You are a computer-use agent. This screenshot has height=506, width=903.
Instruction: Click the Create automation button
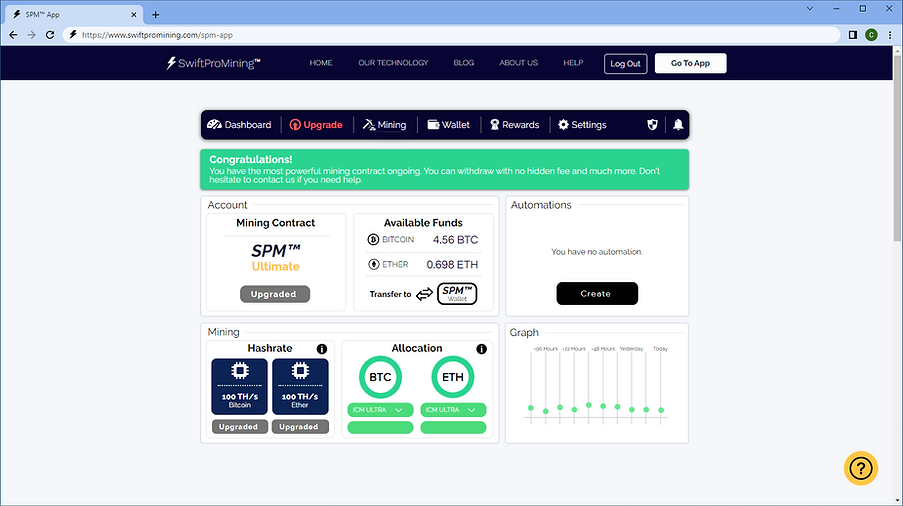point(597,294)
